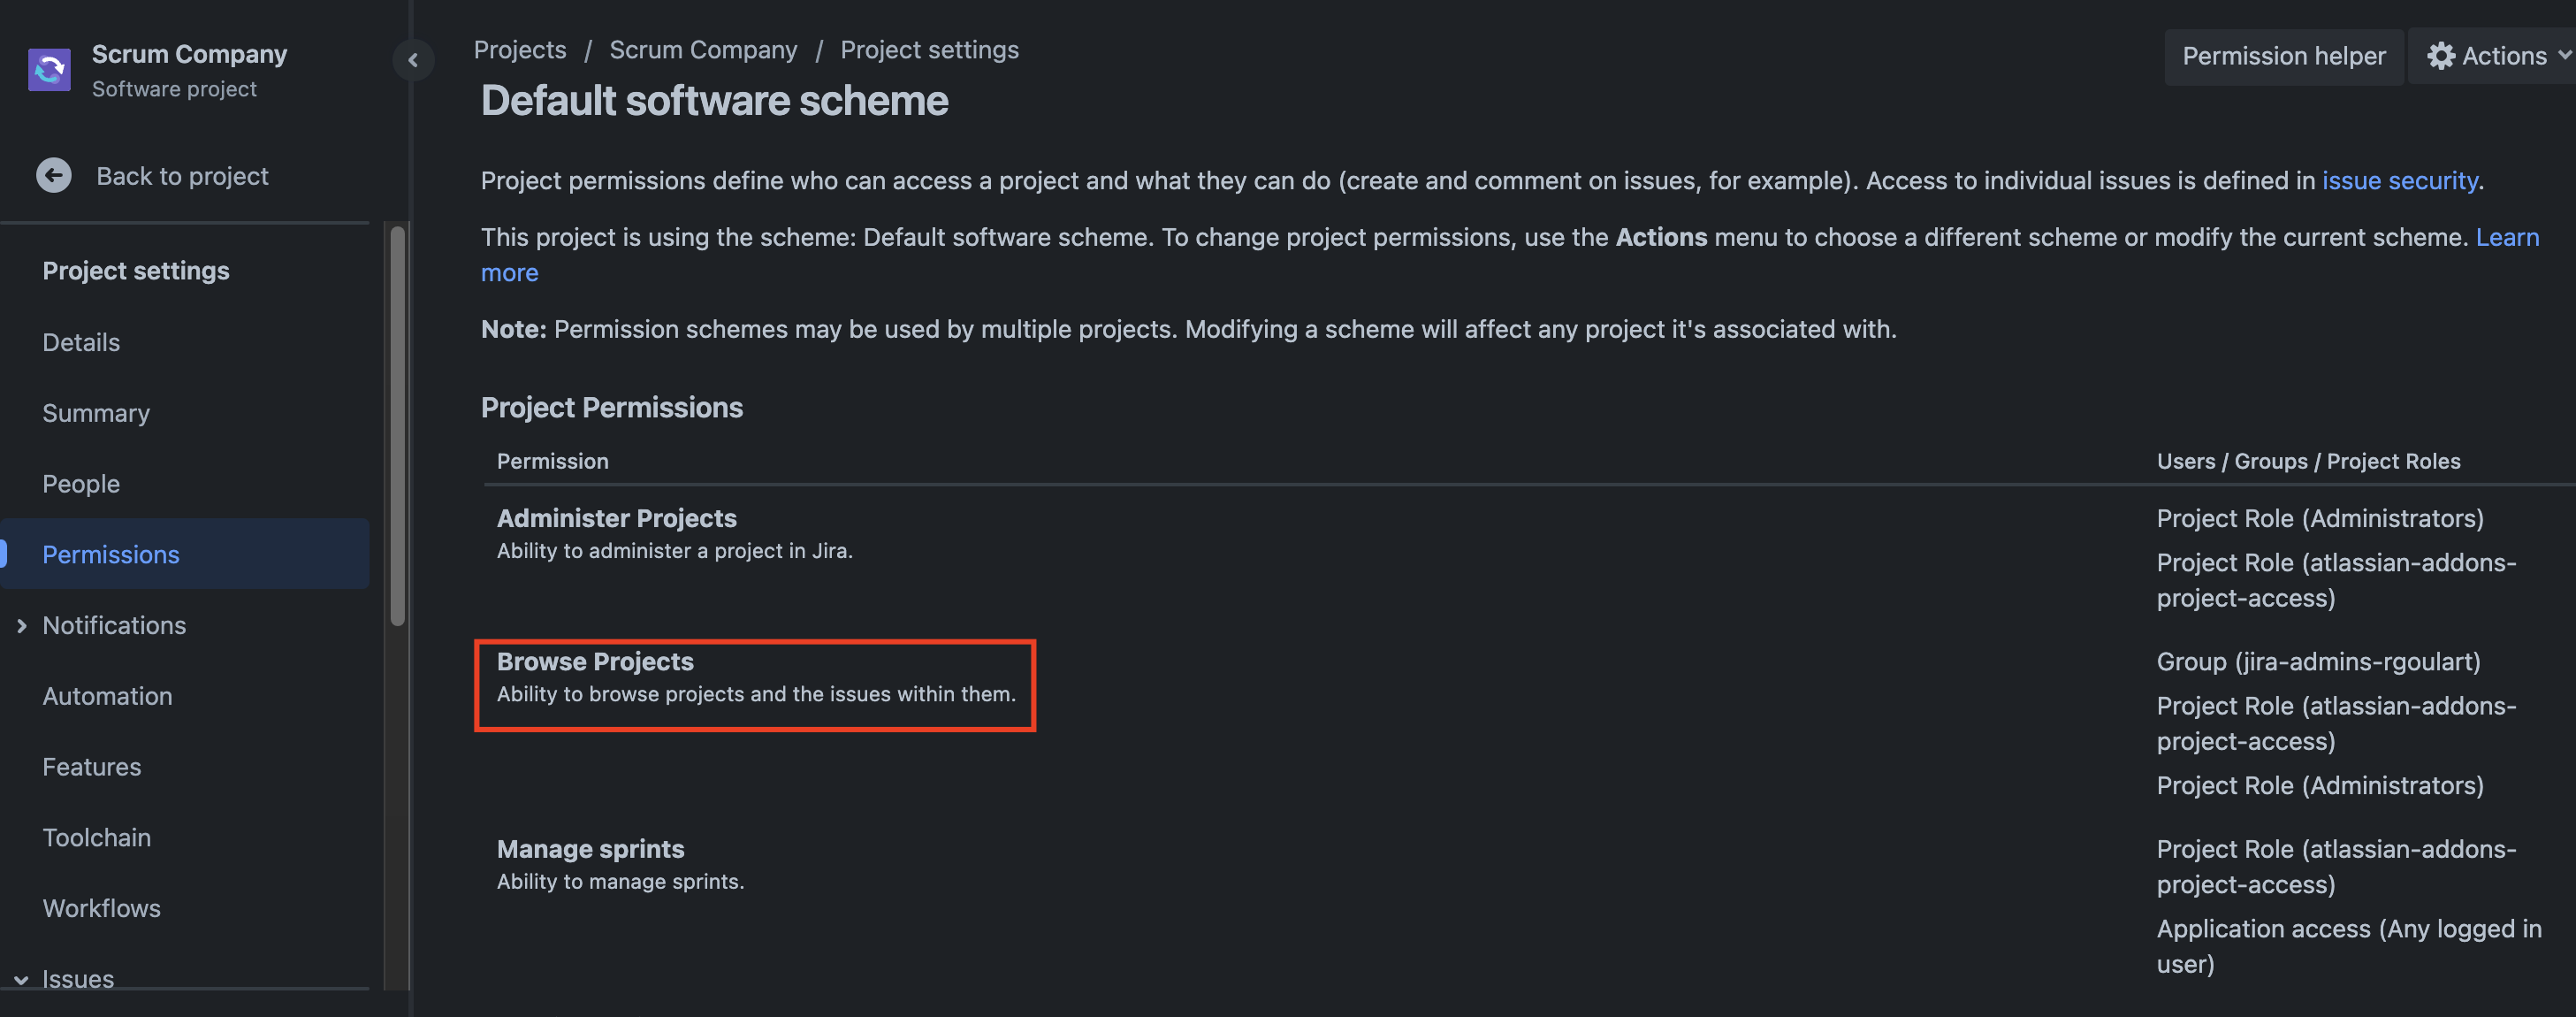The height and width of the screenshot is (1017, 2576).
Task: Click the gear icon next to Actions
Action: pos(2440,56)
